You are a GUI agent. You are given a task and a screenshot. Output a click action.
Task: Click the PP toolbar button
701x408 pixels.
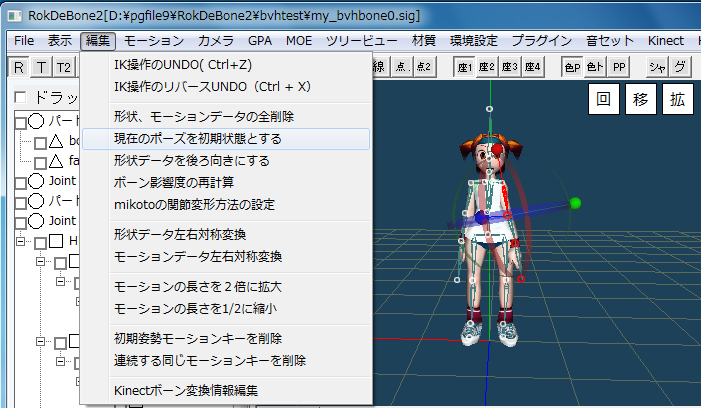point(619,67)
